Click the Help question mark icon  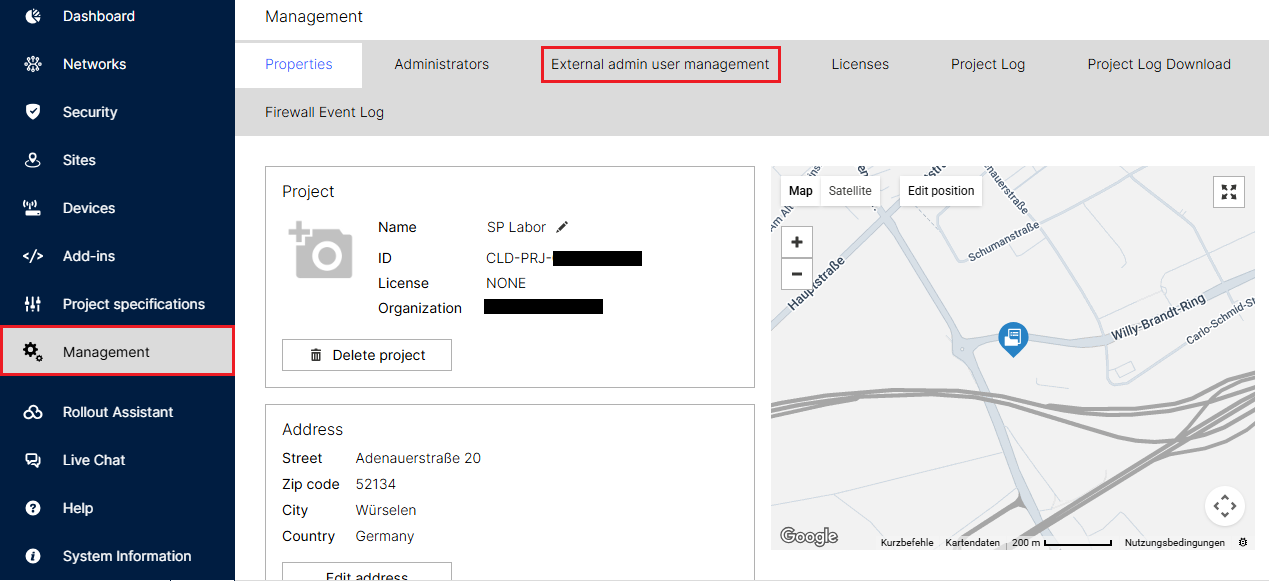click(x=31, y=508)
